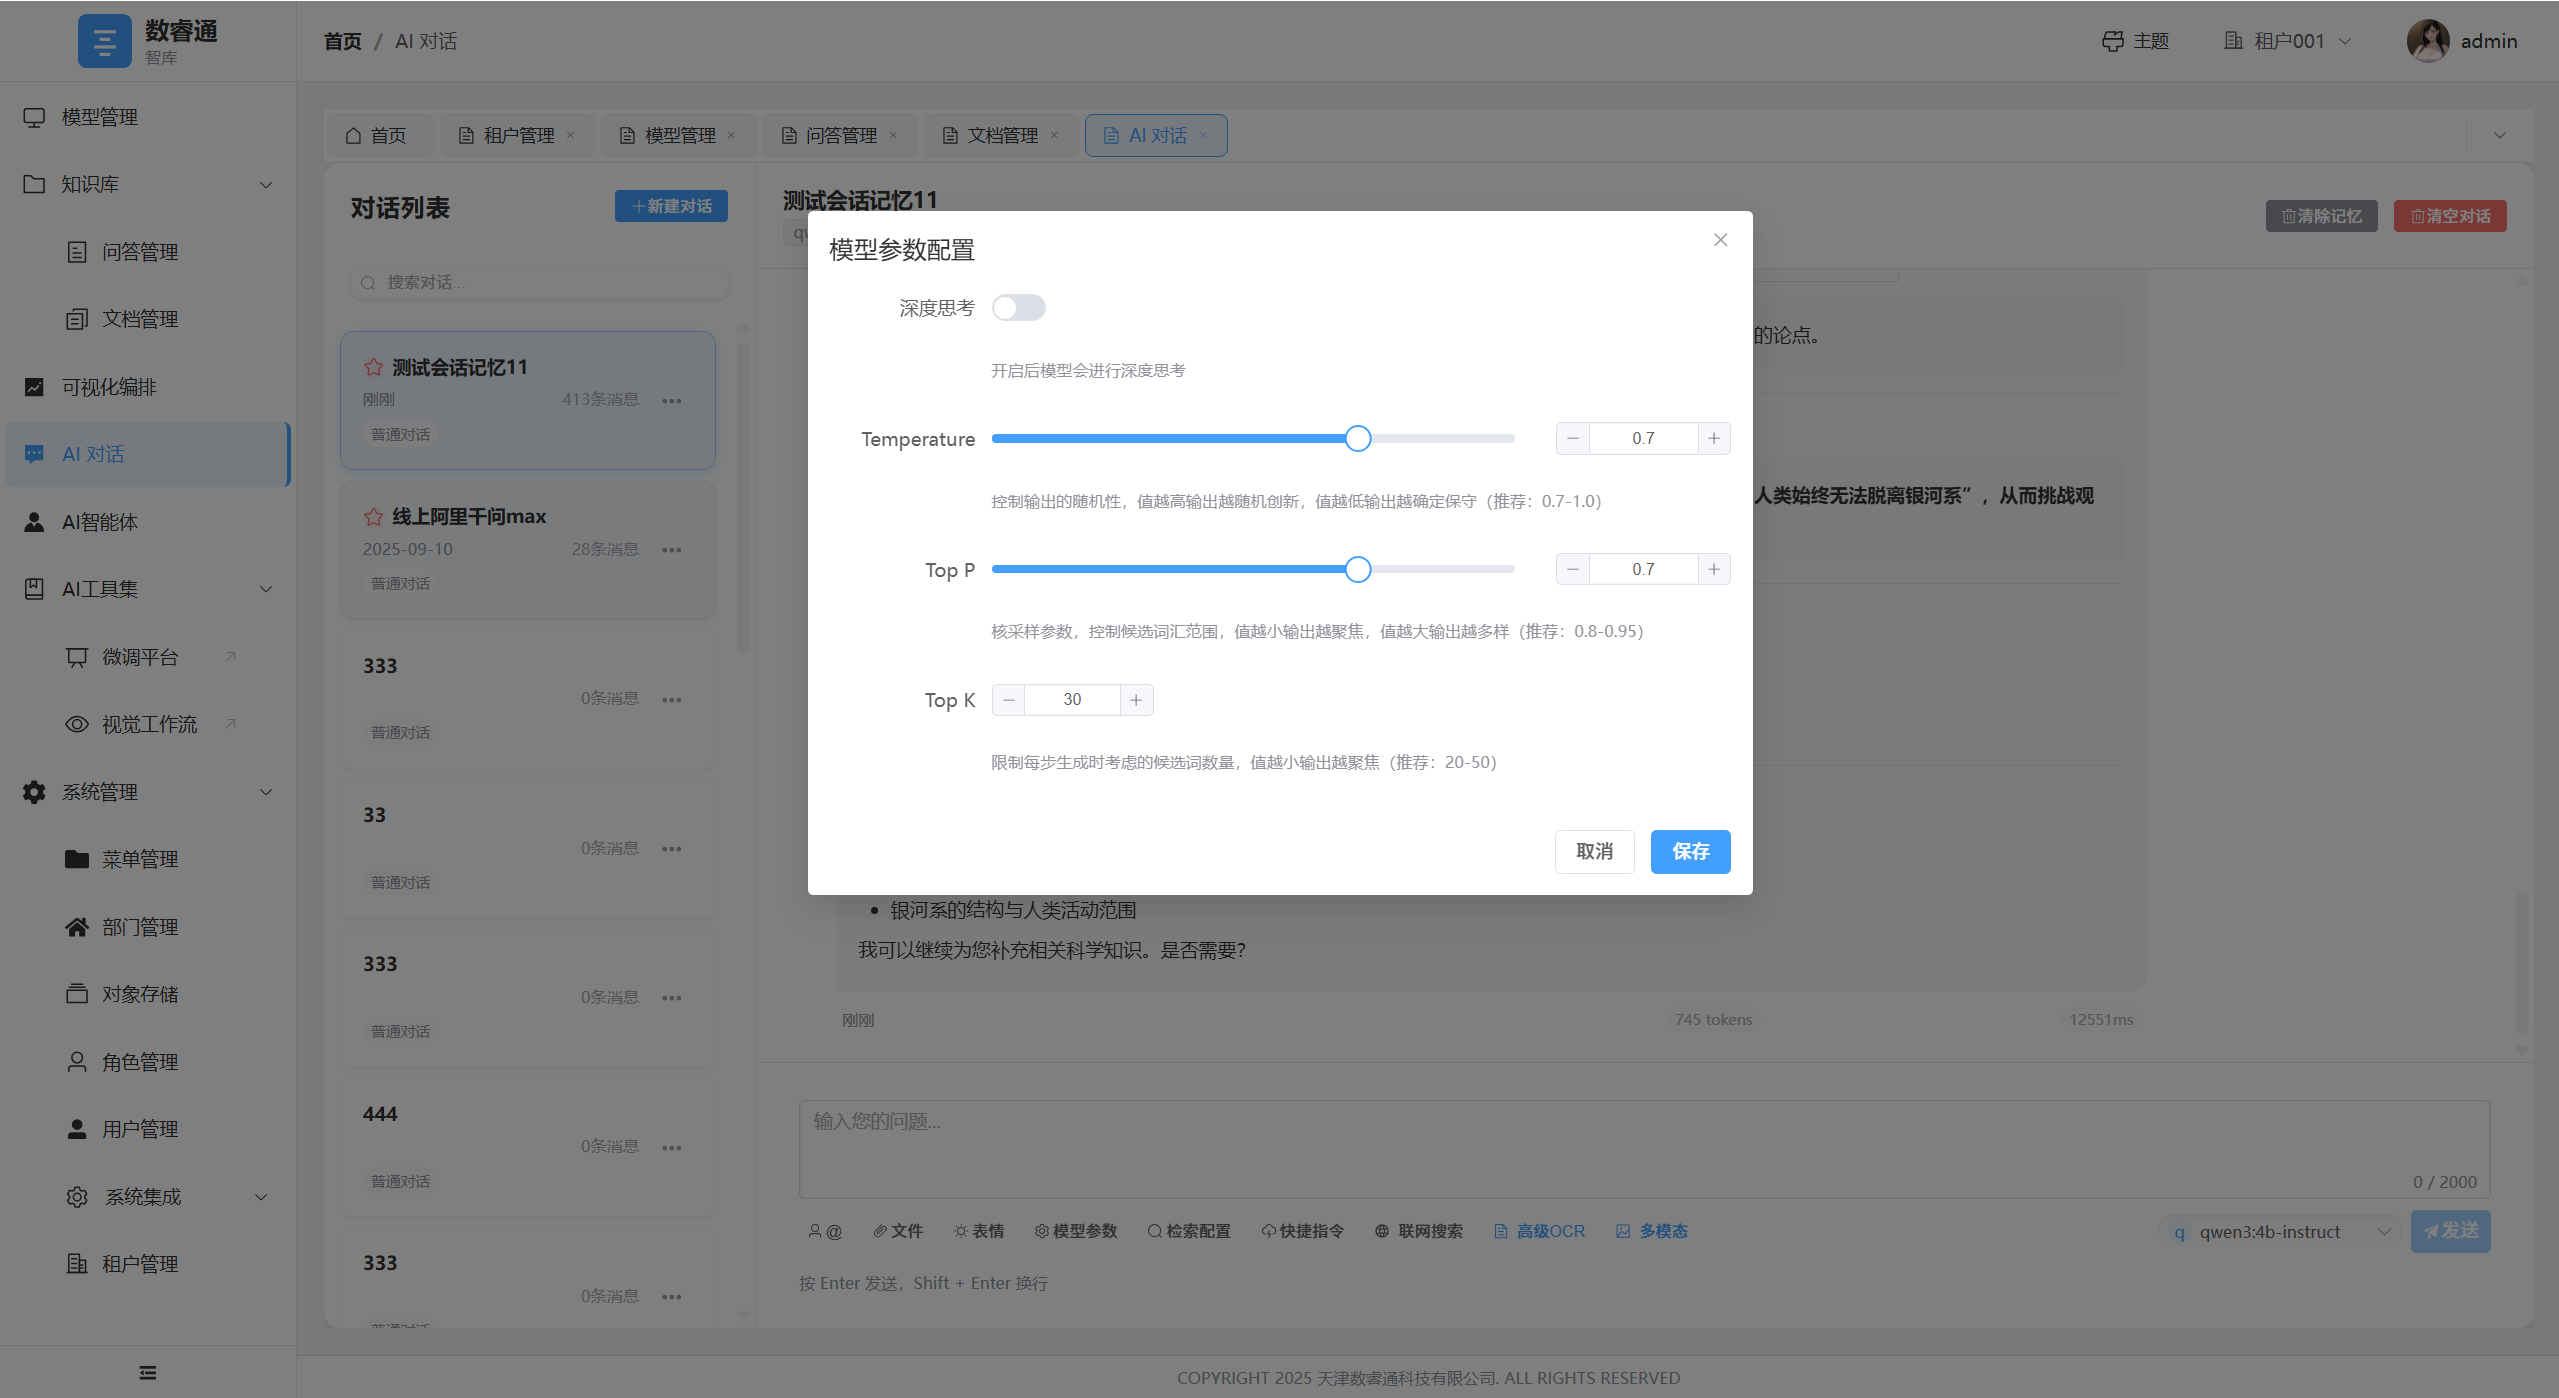Switch to the 文档管理 tab

1002,135
